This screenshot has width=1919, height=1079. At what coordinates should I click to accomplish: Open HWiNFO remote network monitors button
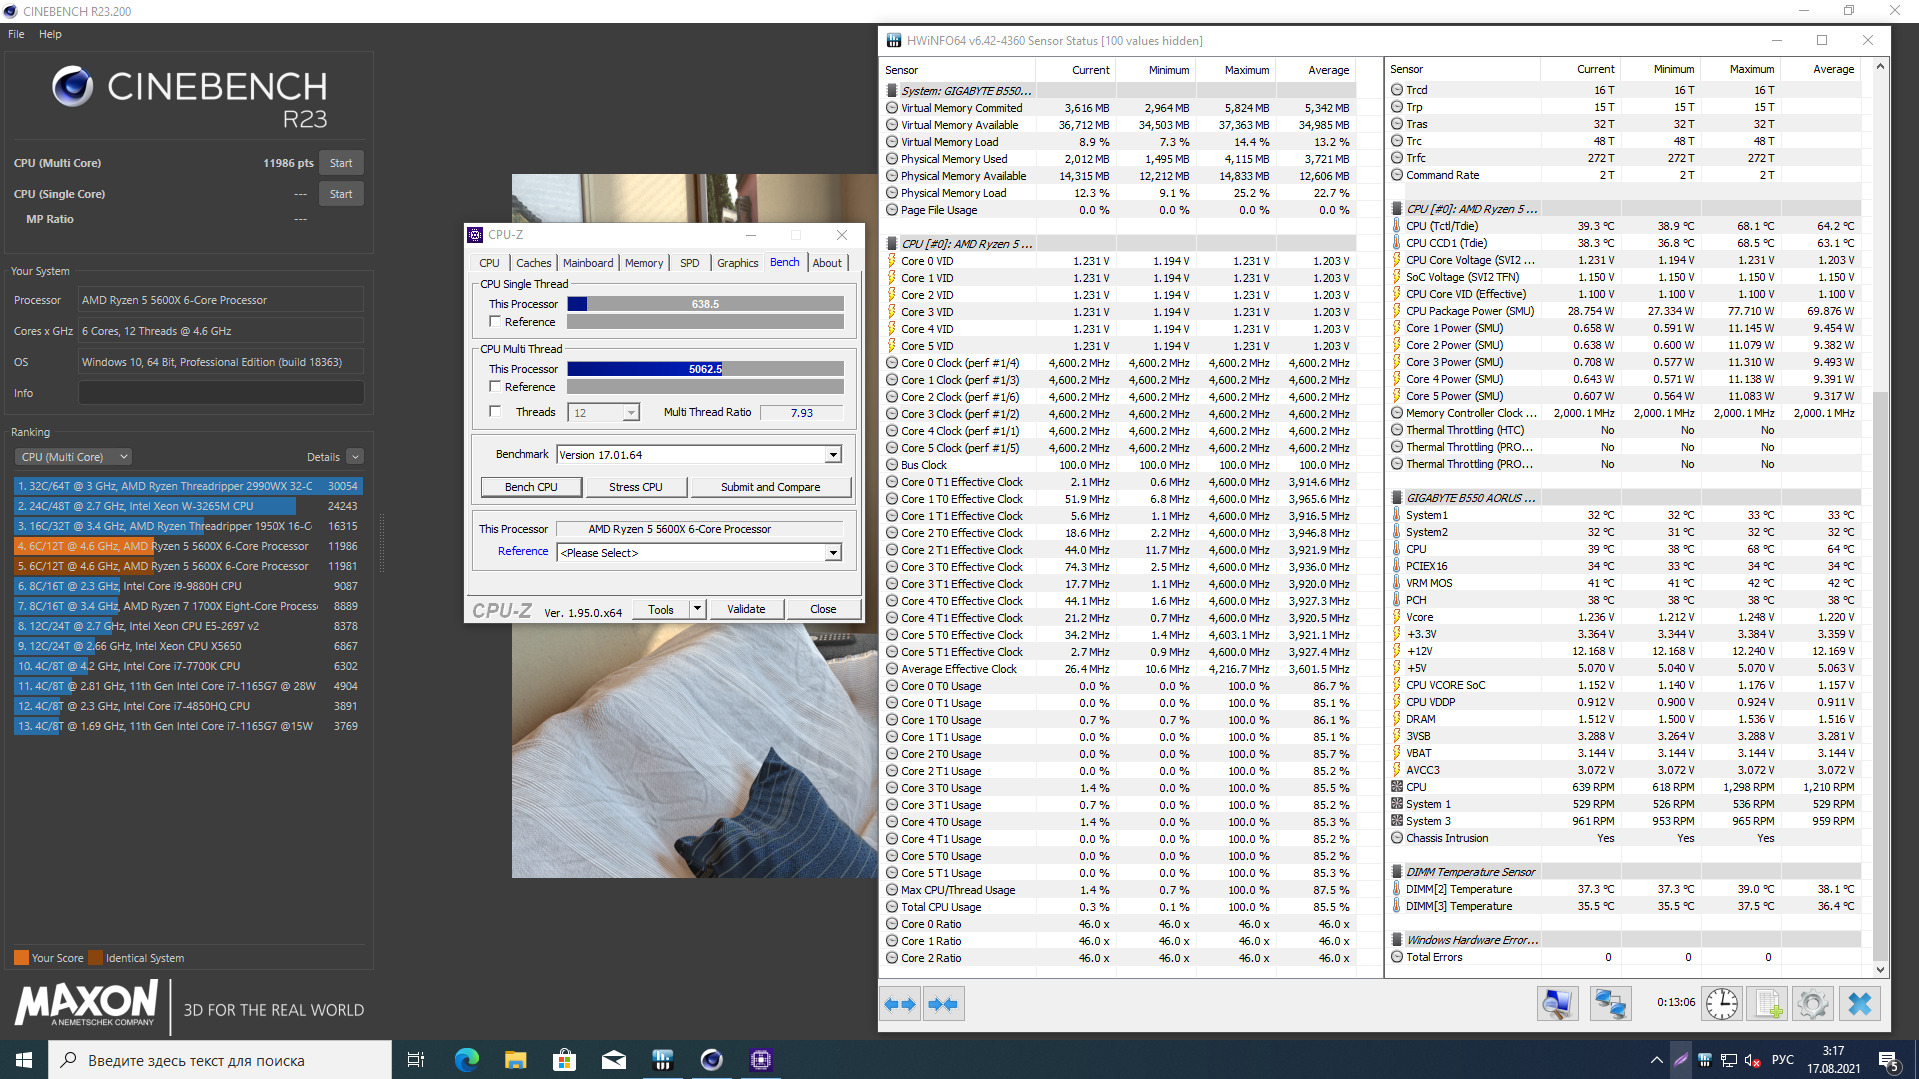[x=1610, y=1004]
